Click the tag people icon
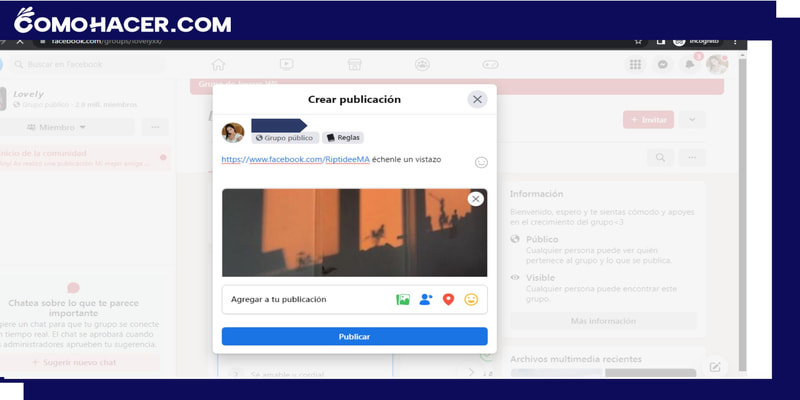 426,299
